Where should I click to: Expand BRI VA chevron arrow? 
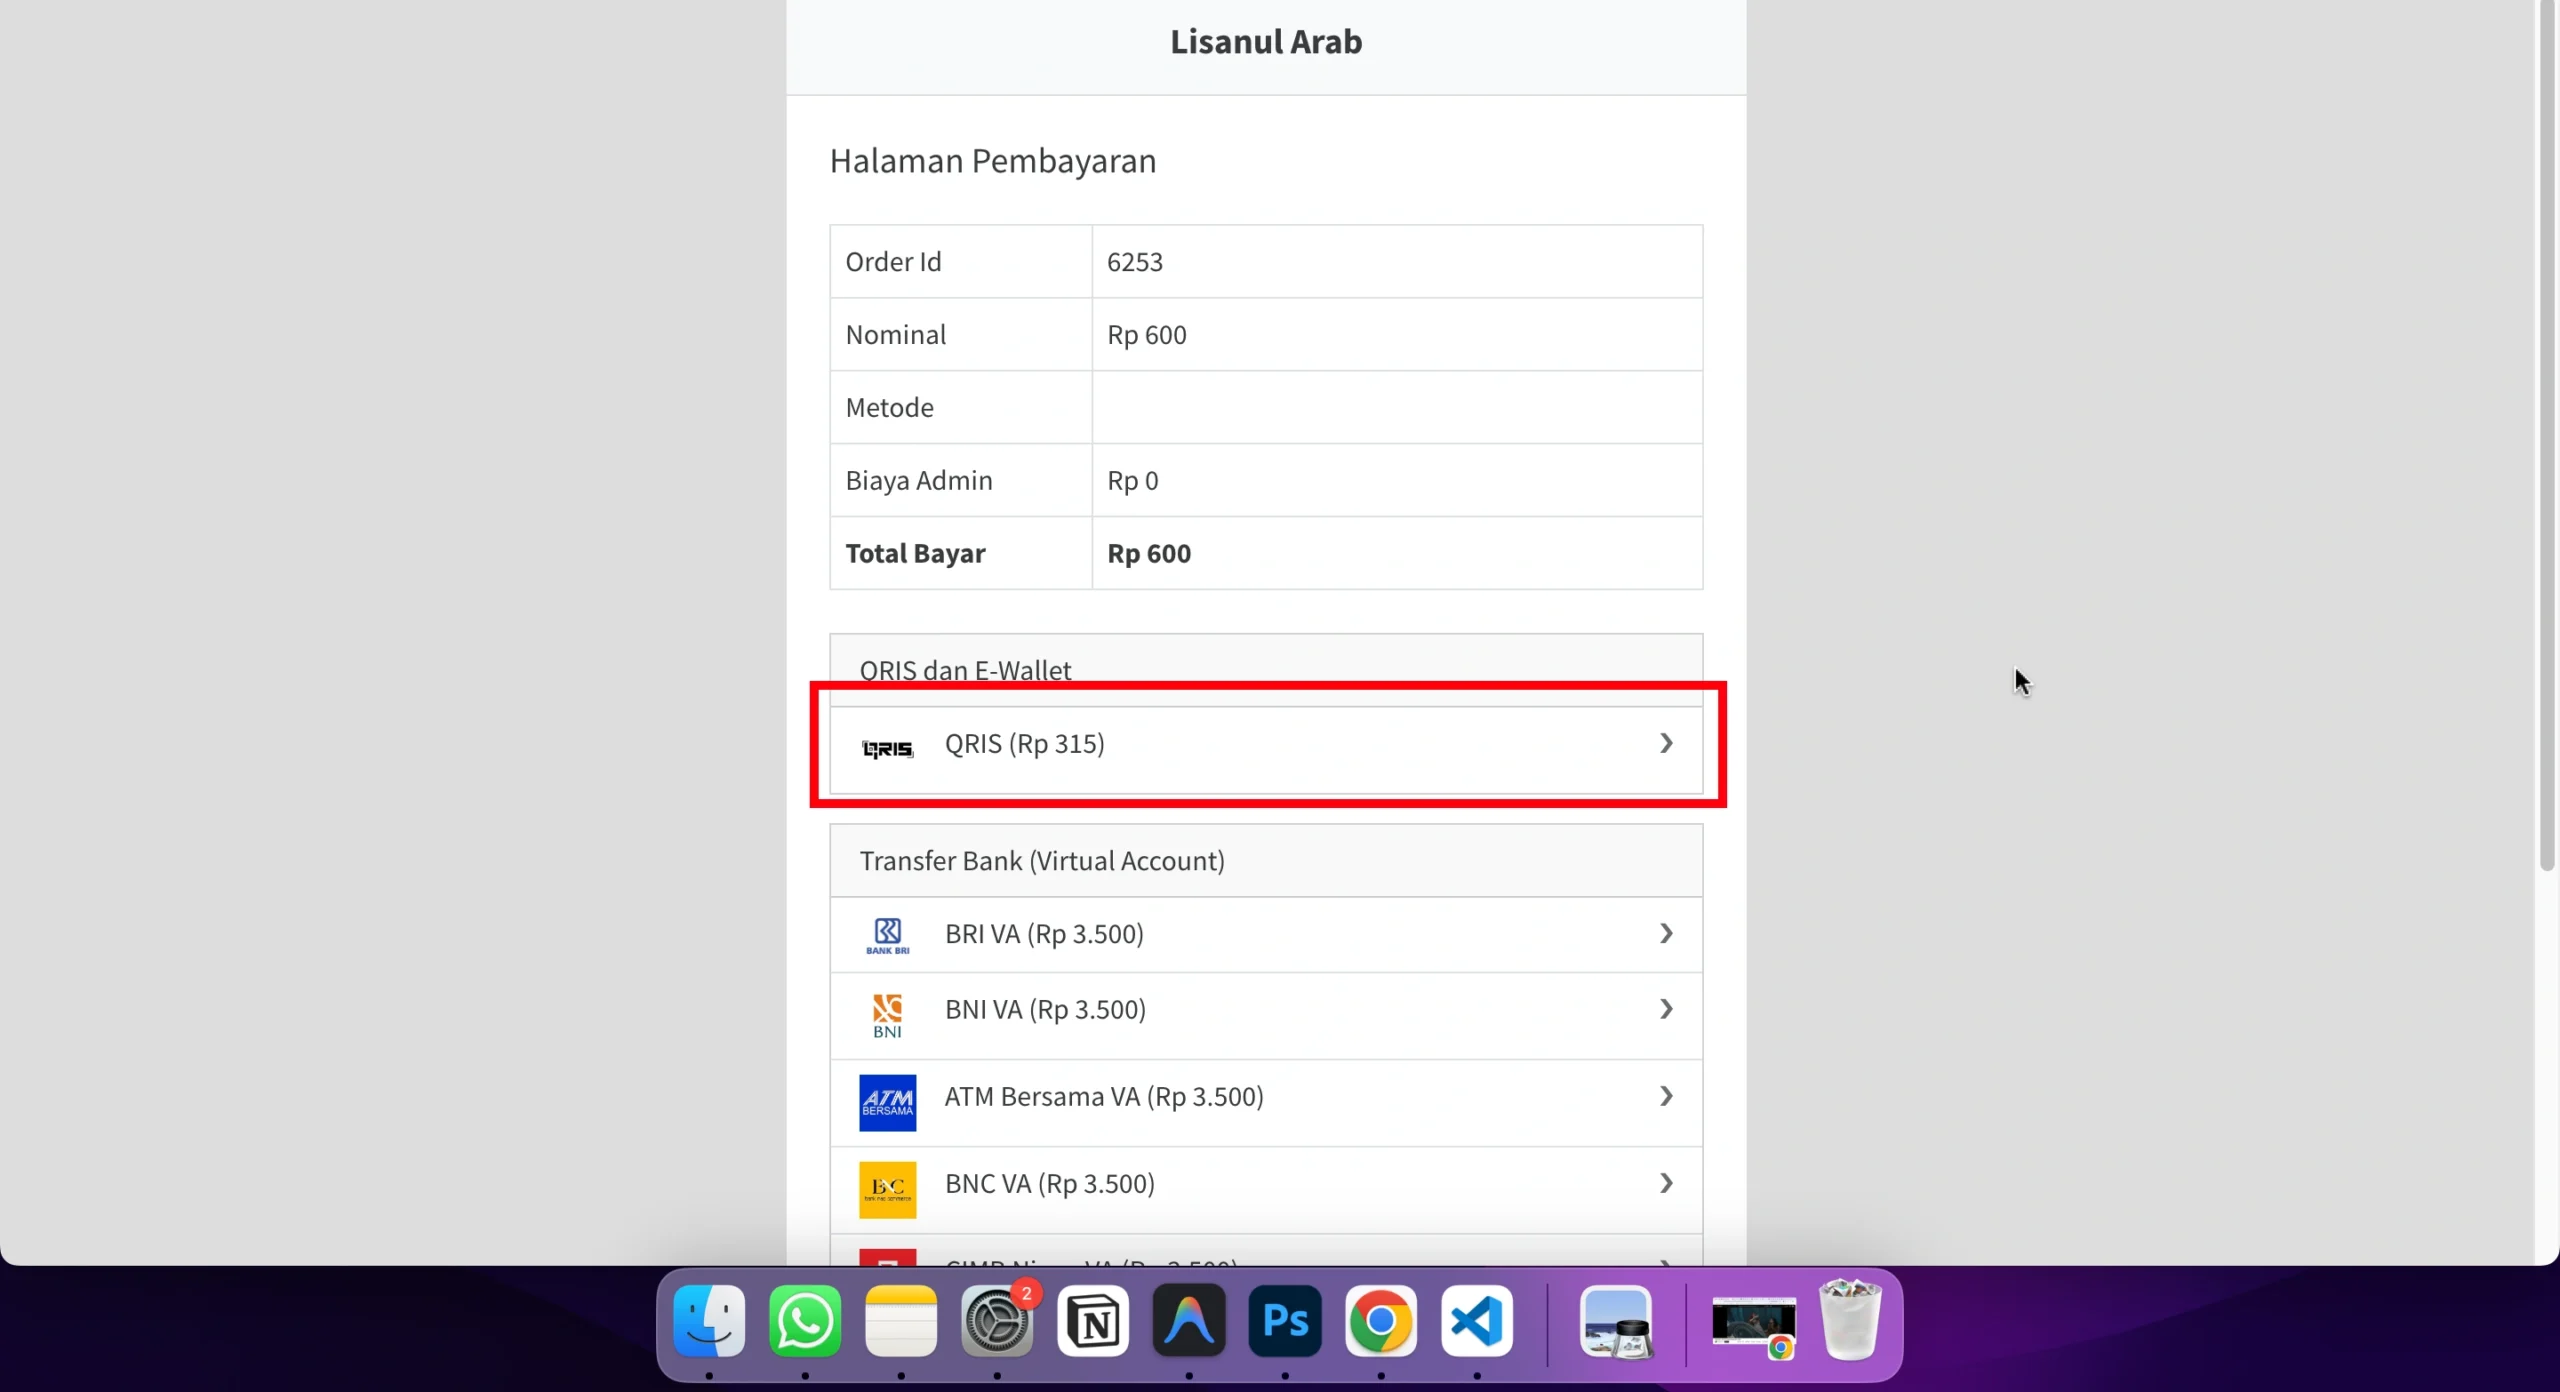click(1666, 933)
